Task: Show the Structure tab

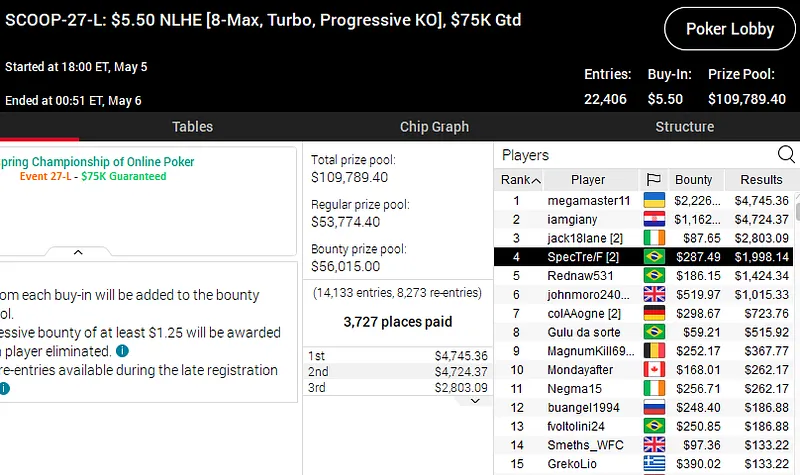Action: (684, 127)
